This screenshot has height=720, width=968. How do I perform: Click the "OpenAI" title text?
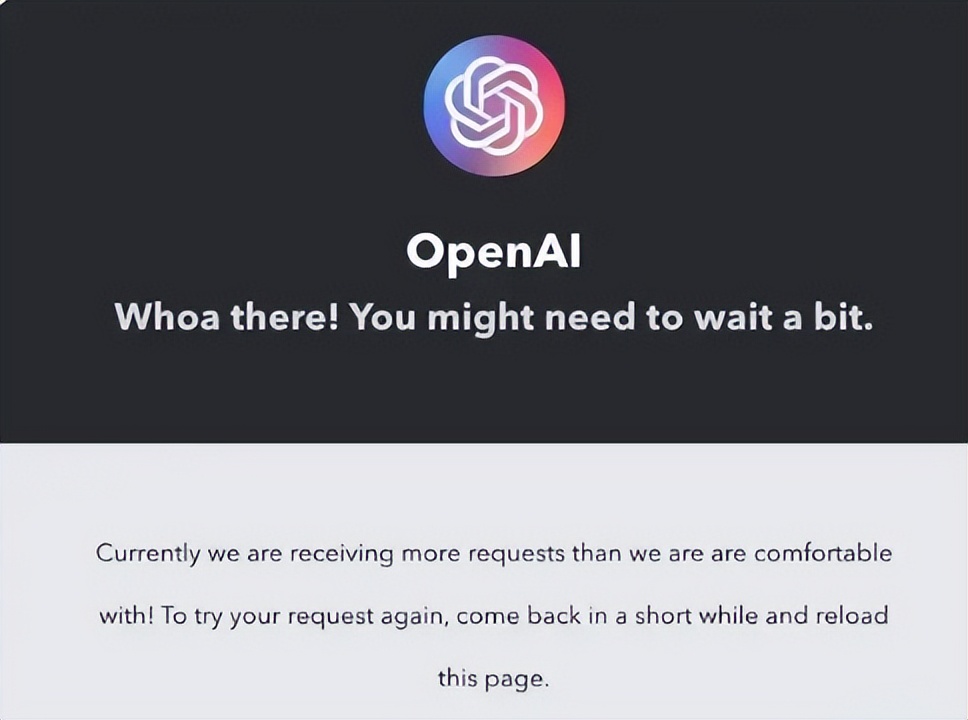[493, 253]
